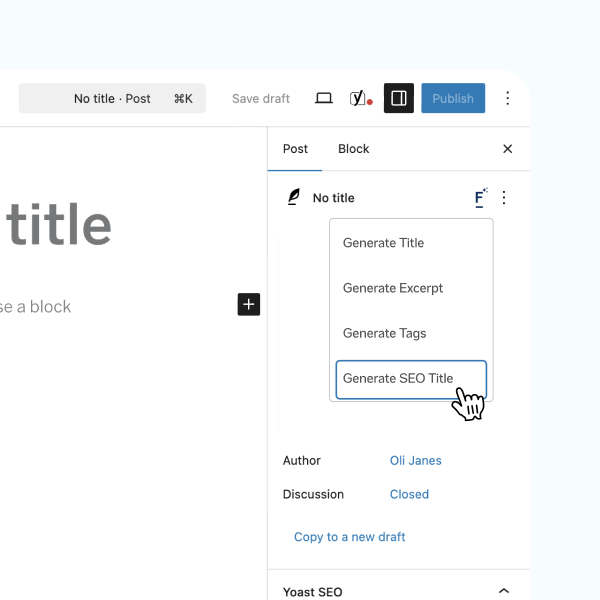Image resolution: width=600 pixels, height=600 pixels.
Task: Click the AI generate F icon
Action: pyautogui.click(x=480, y=198)
